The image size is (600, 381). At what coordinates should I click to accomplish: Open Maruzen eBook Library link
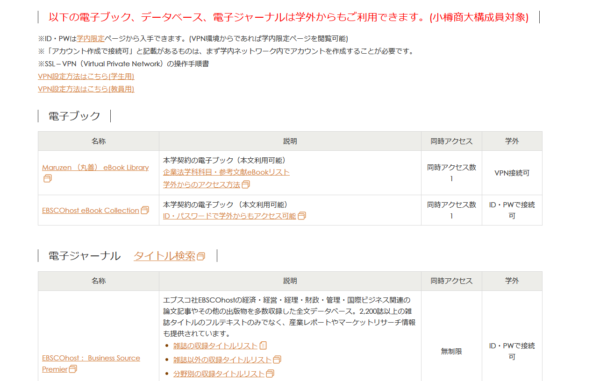pyautogui.click(x=95, y=168)
